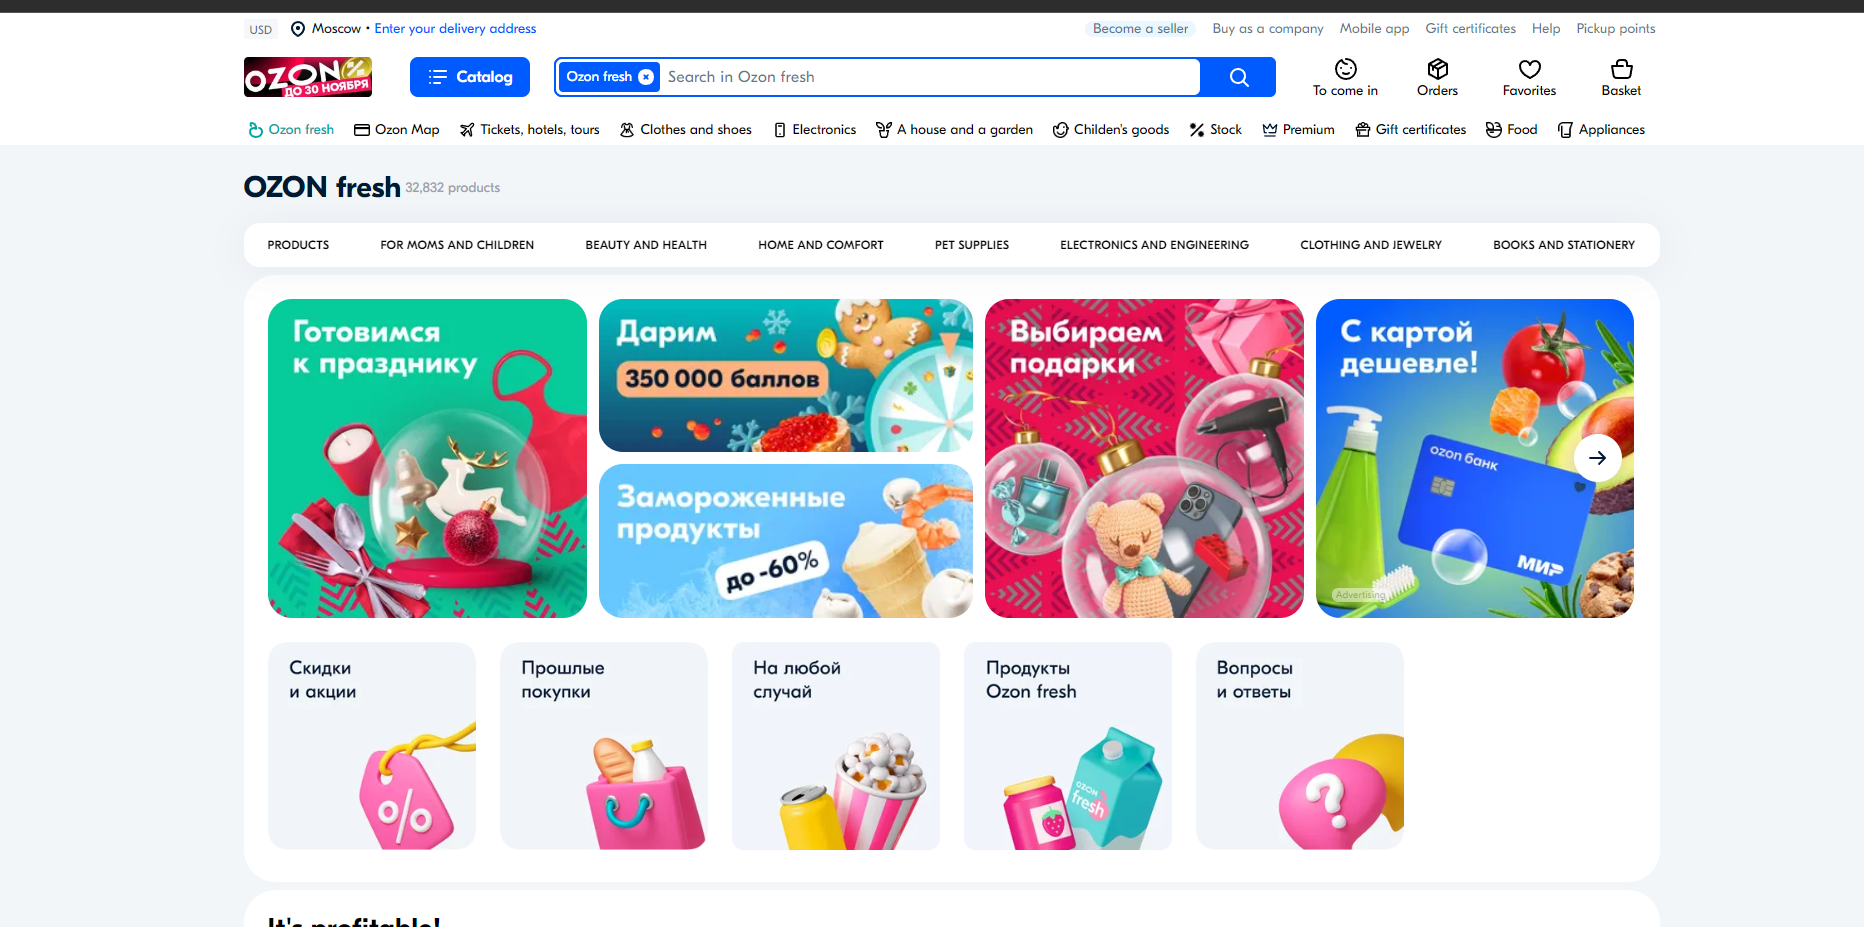Select BOOKS AND STATIONERY tab
This screenshot has width=1864, height=927.
tap(1564, 245)
